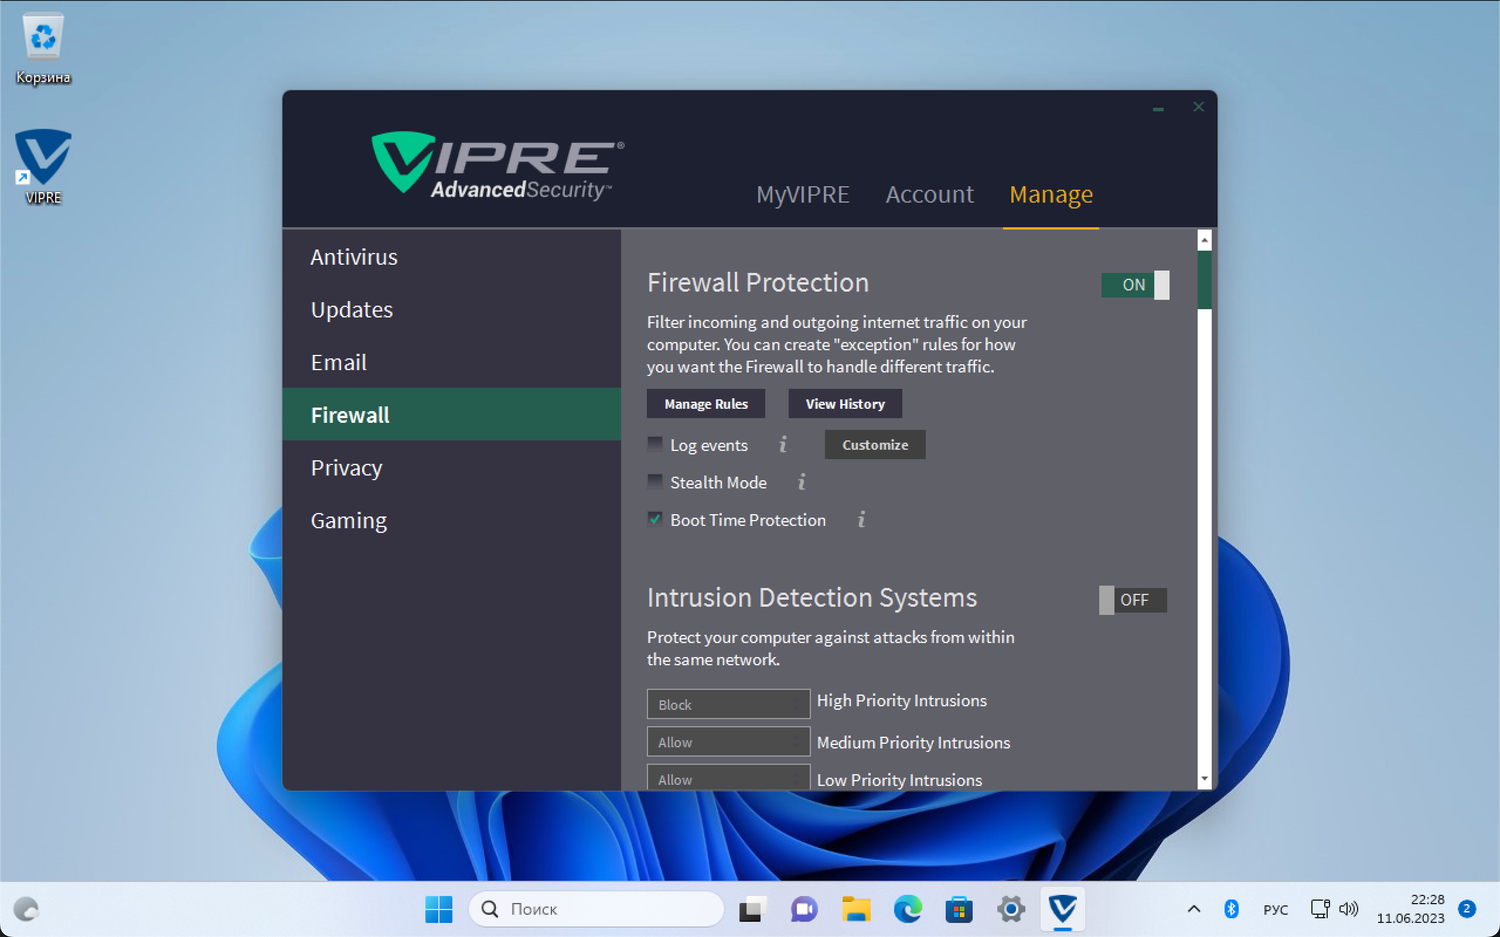Show info for Log events
The width and height of the screenshot is (1500, 937).
[x=783, y=444]
